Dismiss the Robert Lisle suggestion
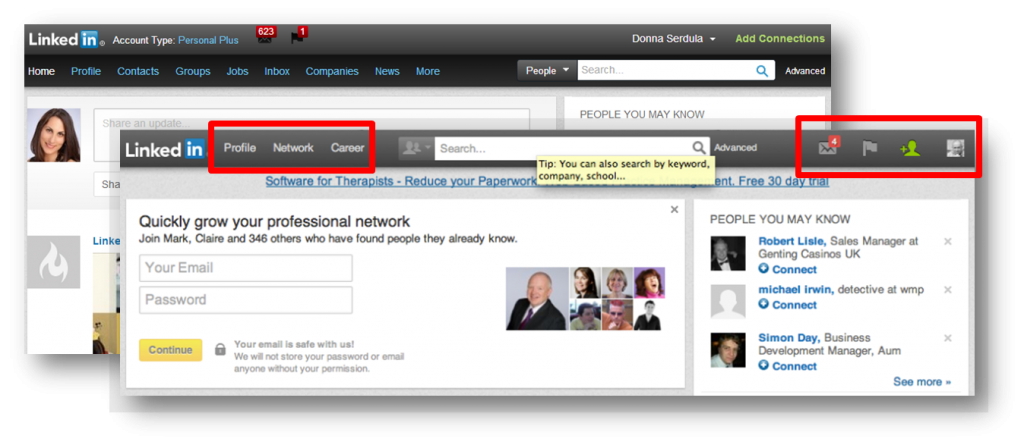 tap(948, 242)
